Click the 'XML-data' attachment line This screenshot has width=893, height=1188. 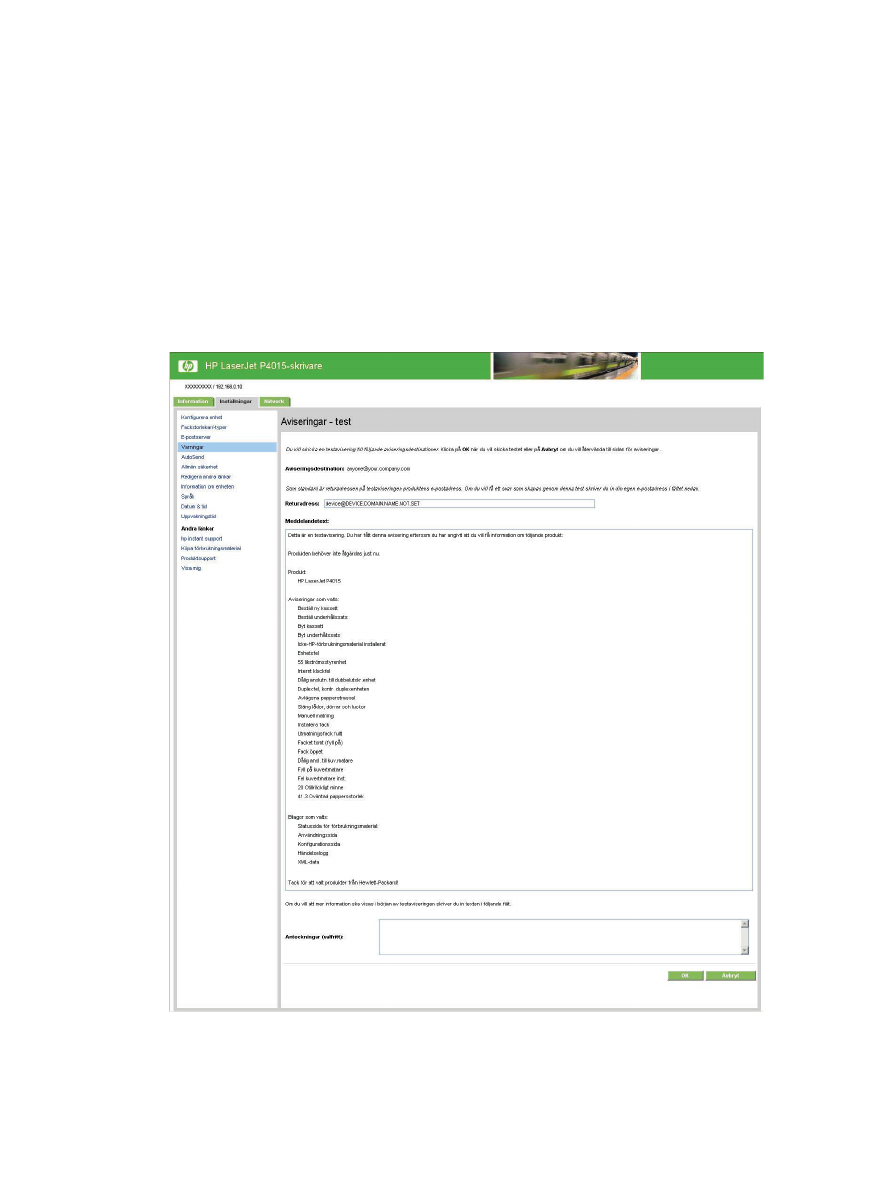[308, 862]
